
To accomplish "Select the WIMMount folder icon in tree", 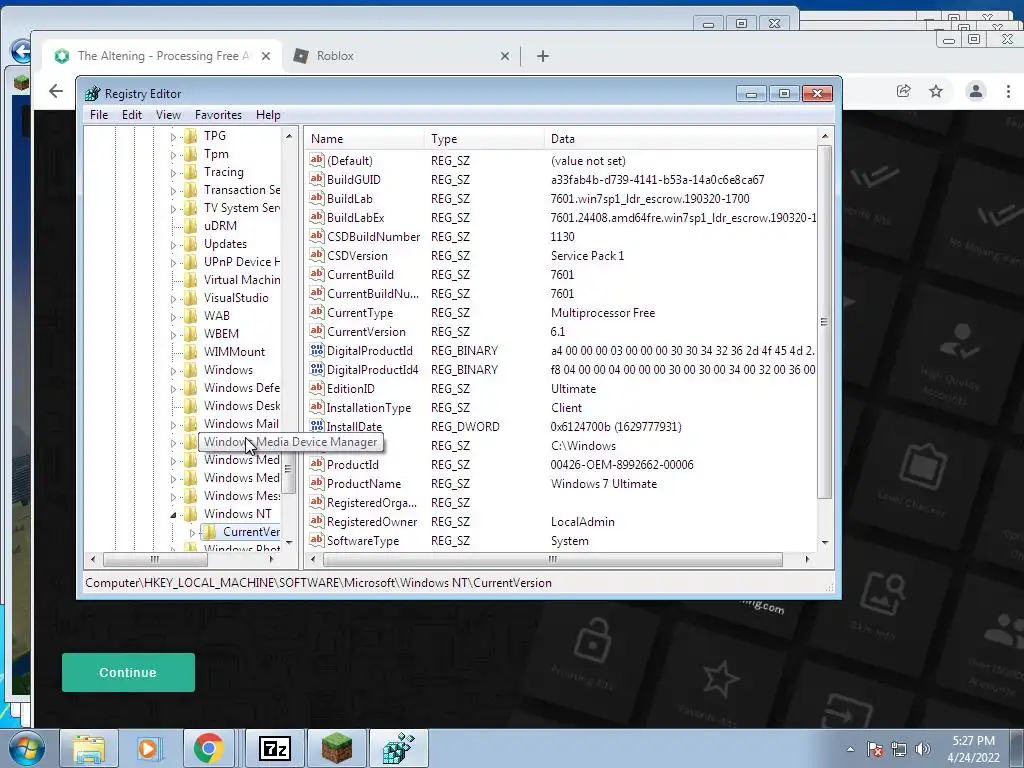I will click(x=191, y=352).
